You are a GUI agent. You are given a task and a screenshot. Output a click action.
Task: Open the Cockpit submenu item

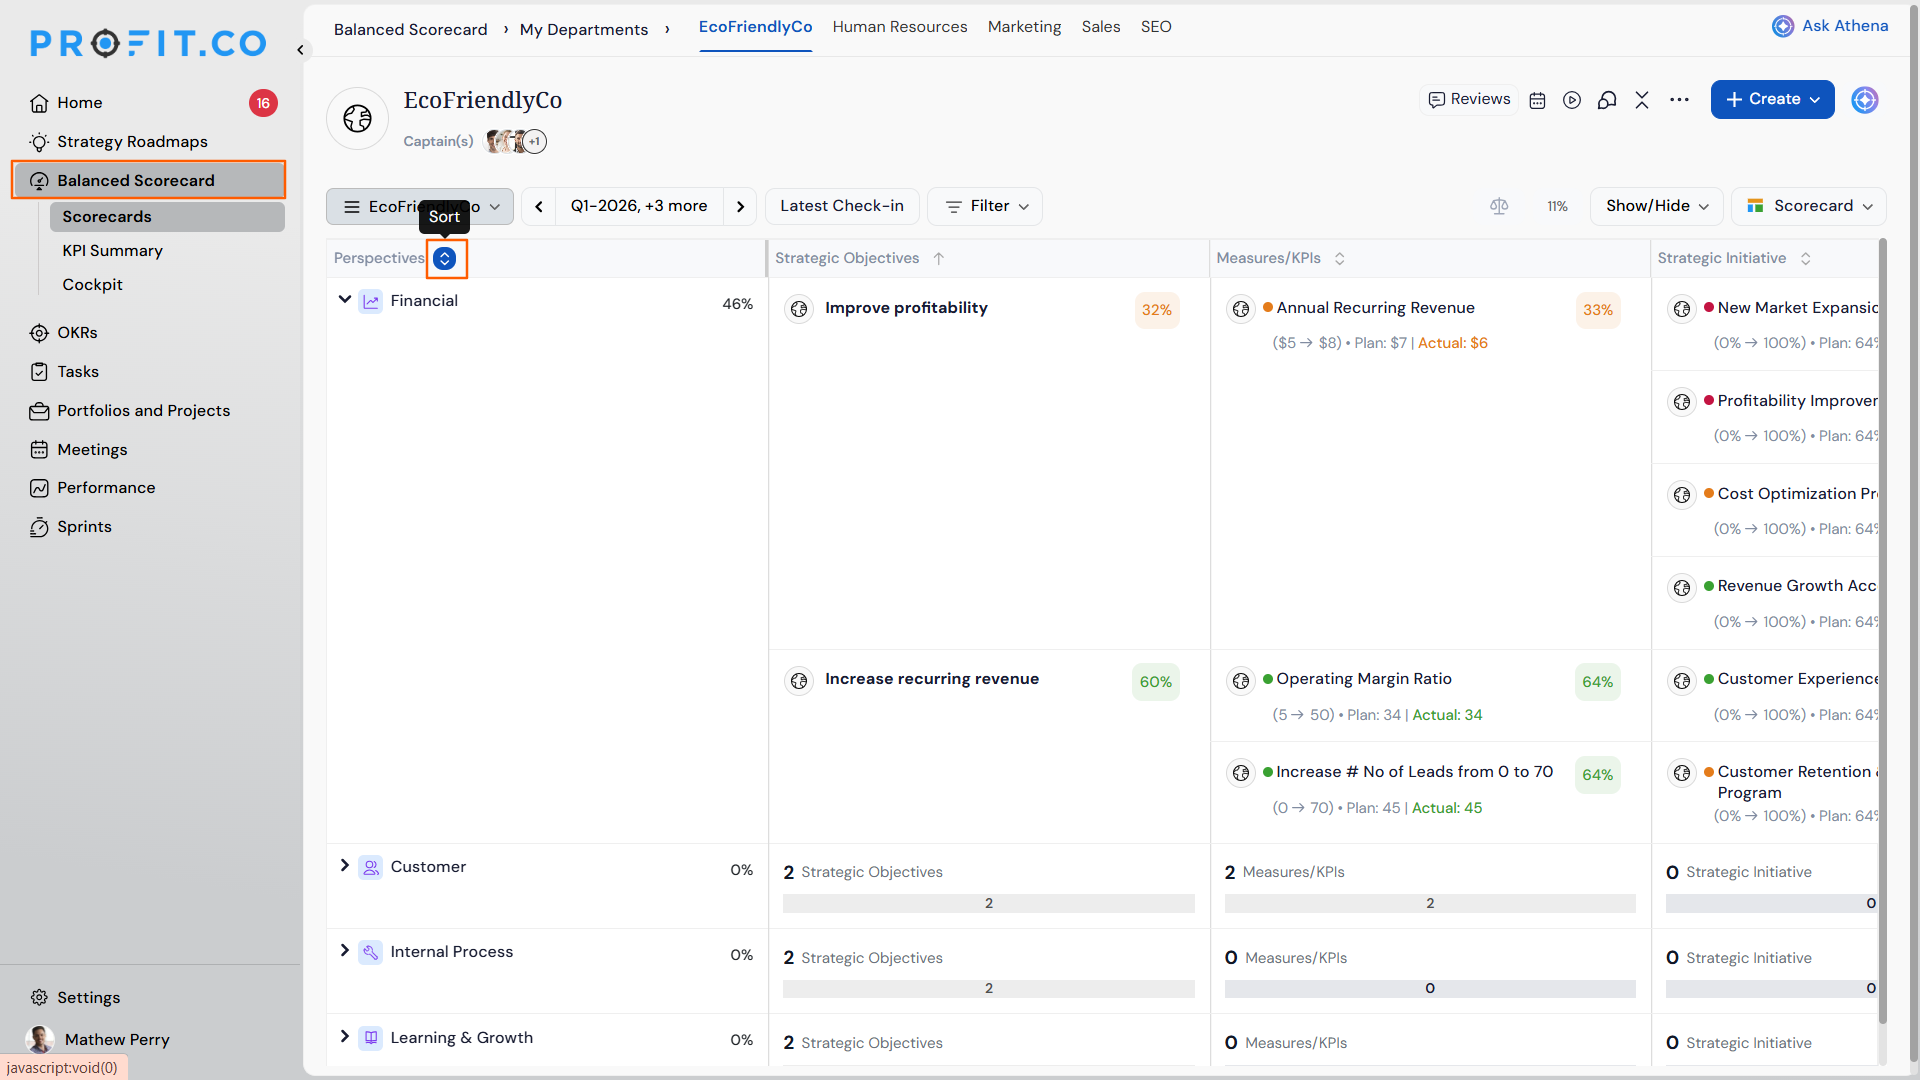point(92,285)
